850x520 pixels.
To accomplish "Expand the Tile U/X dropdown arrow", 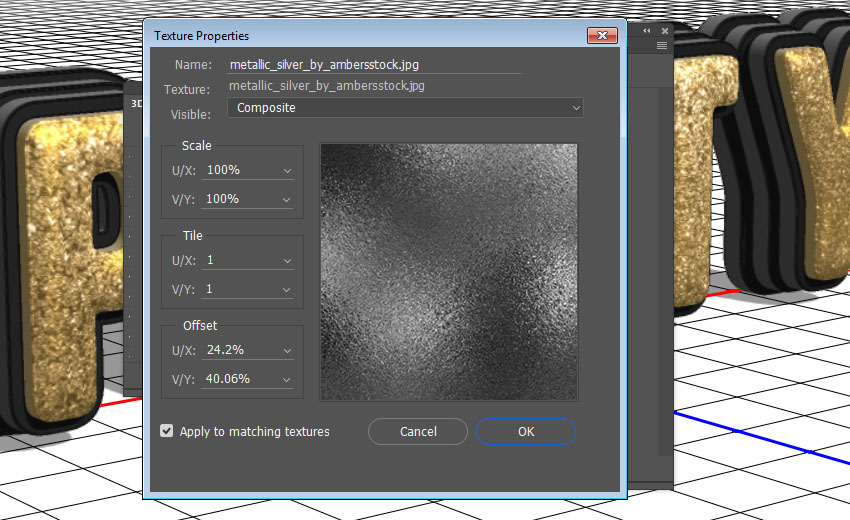I will (288, 261).
